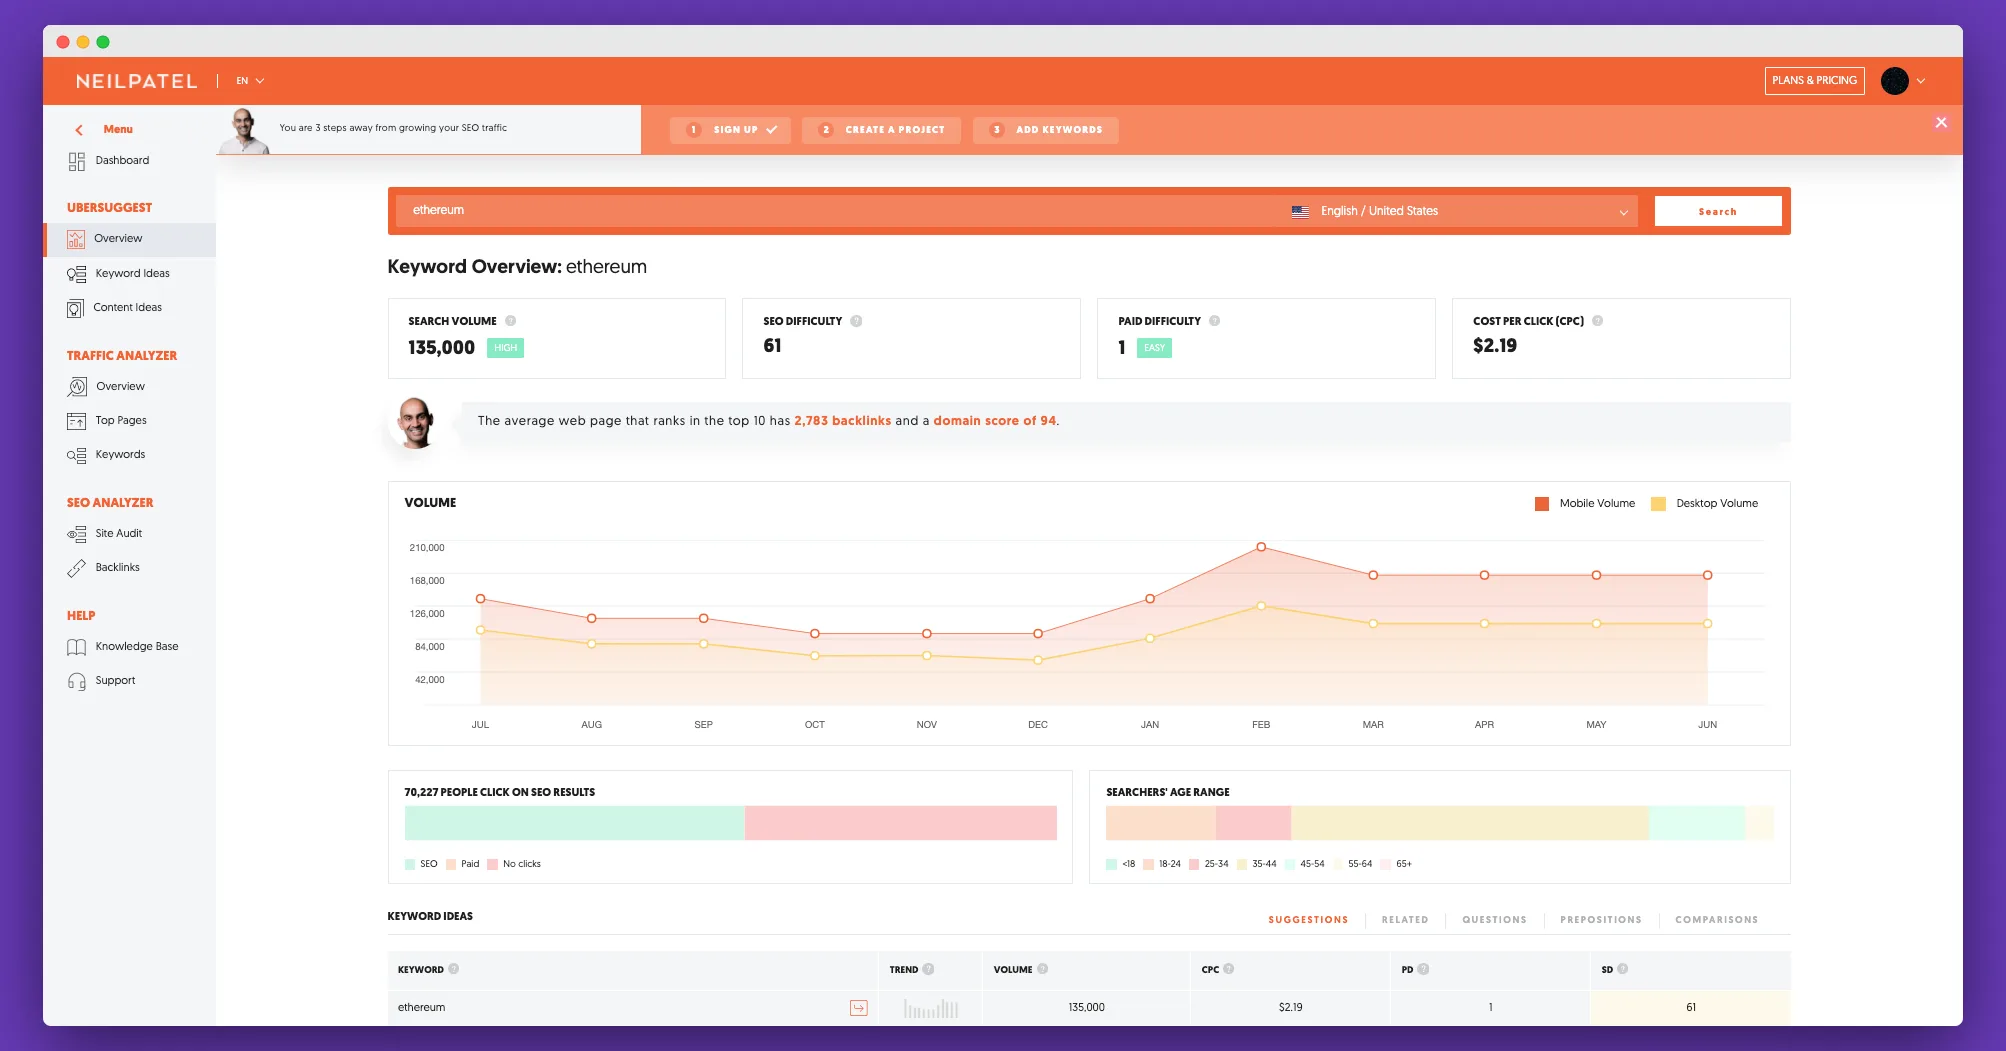Switch to the Questions tab
Screen dimensions: 2006x1051
pyautogui.click(x=1493, y=919)
